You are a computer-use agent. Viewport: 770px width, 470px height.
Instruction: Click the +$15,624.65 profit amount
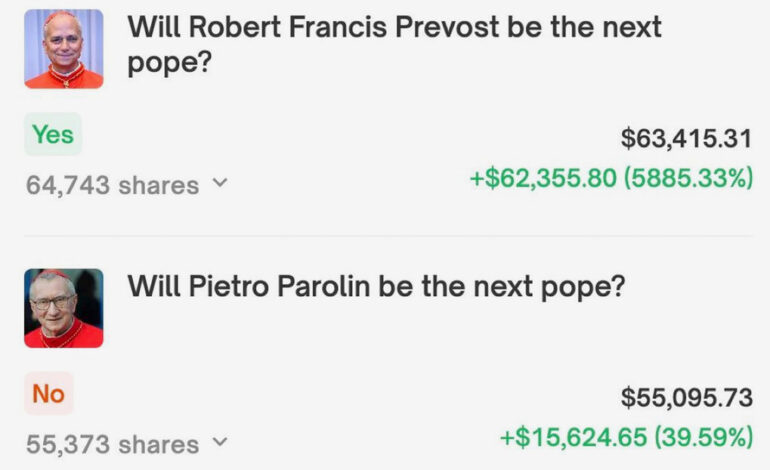click(574, 437)
